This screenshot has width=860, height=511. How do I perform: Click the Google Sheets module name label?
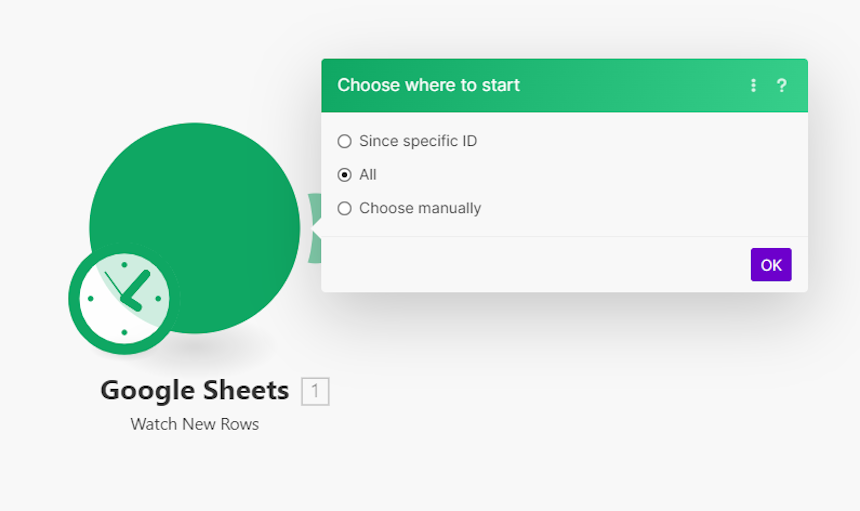point(195,391)
